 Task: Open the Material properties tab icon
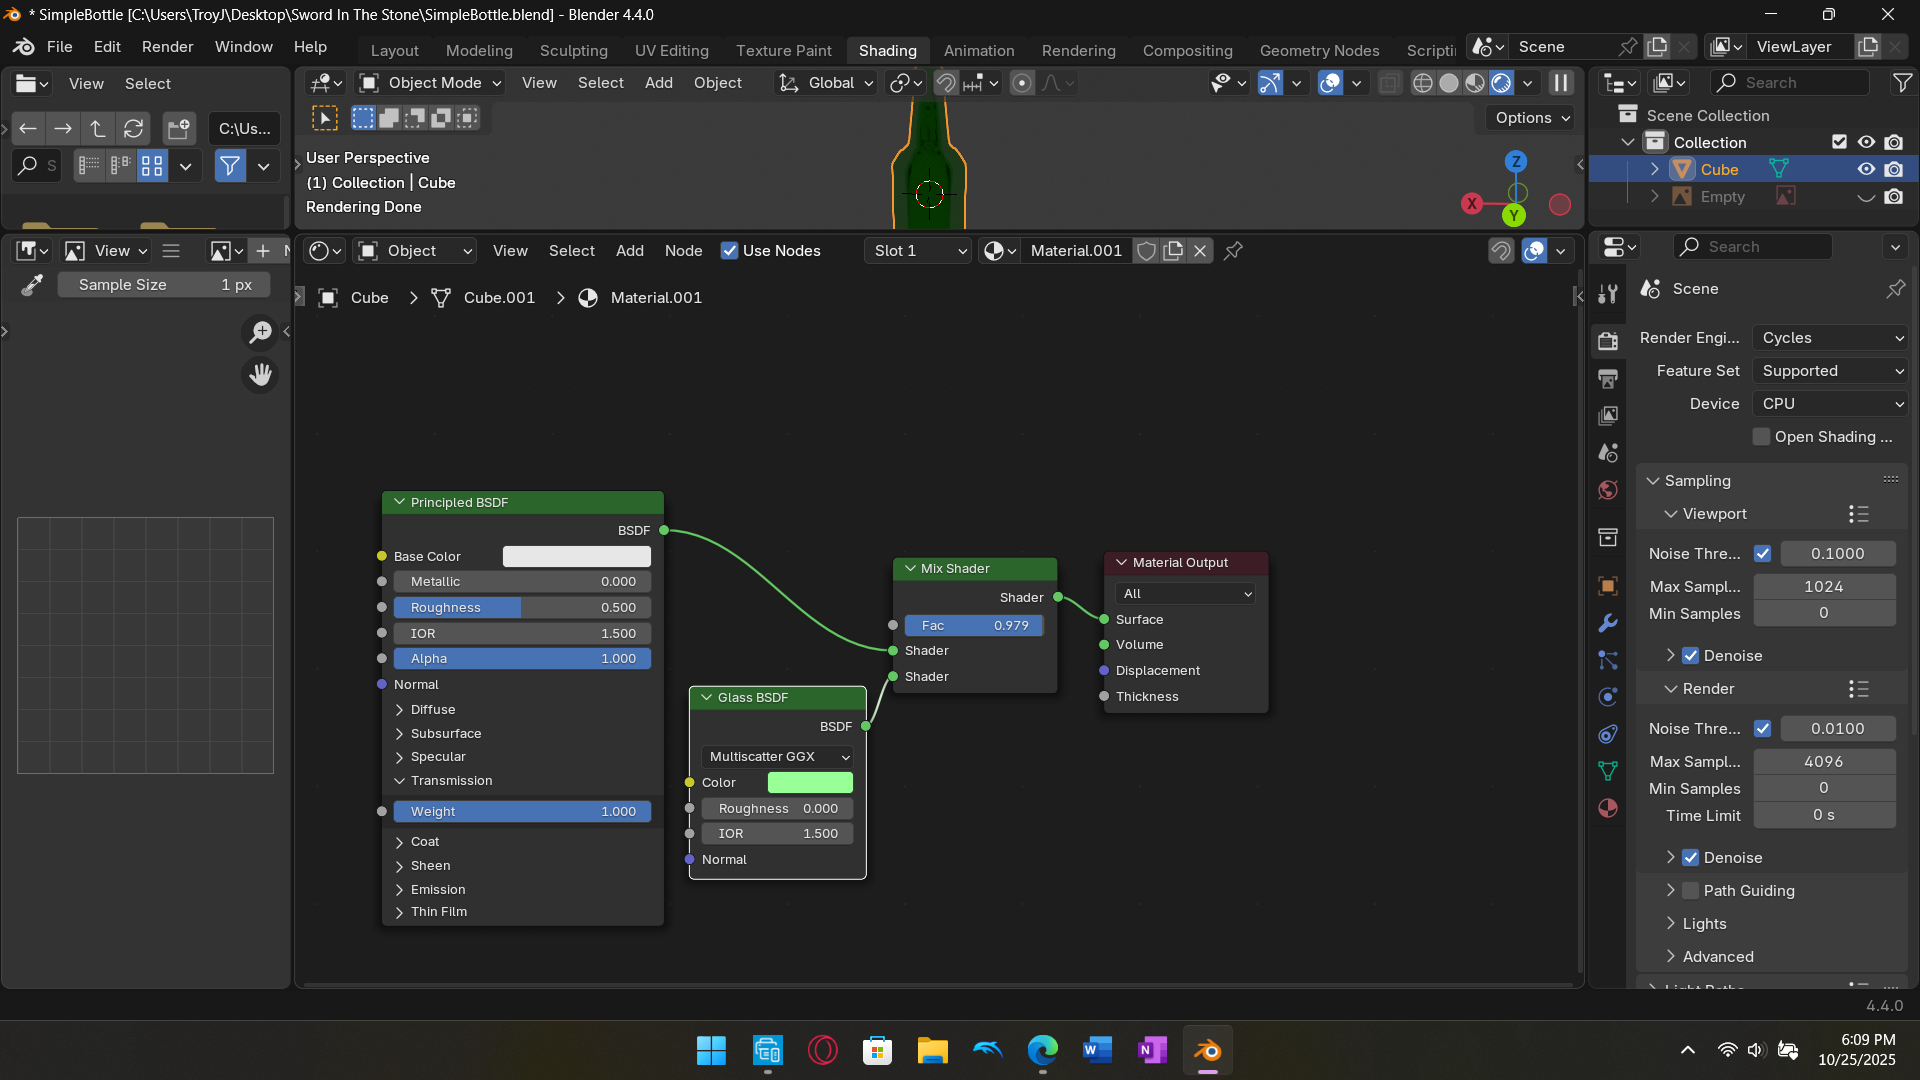1608,808
